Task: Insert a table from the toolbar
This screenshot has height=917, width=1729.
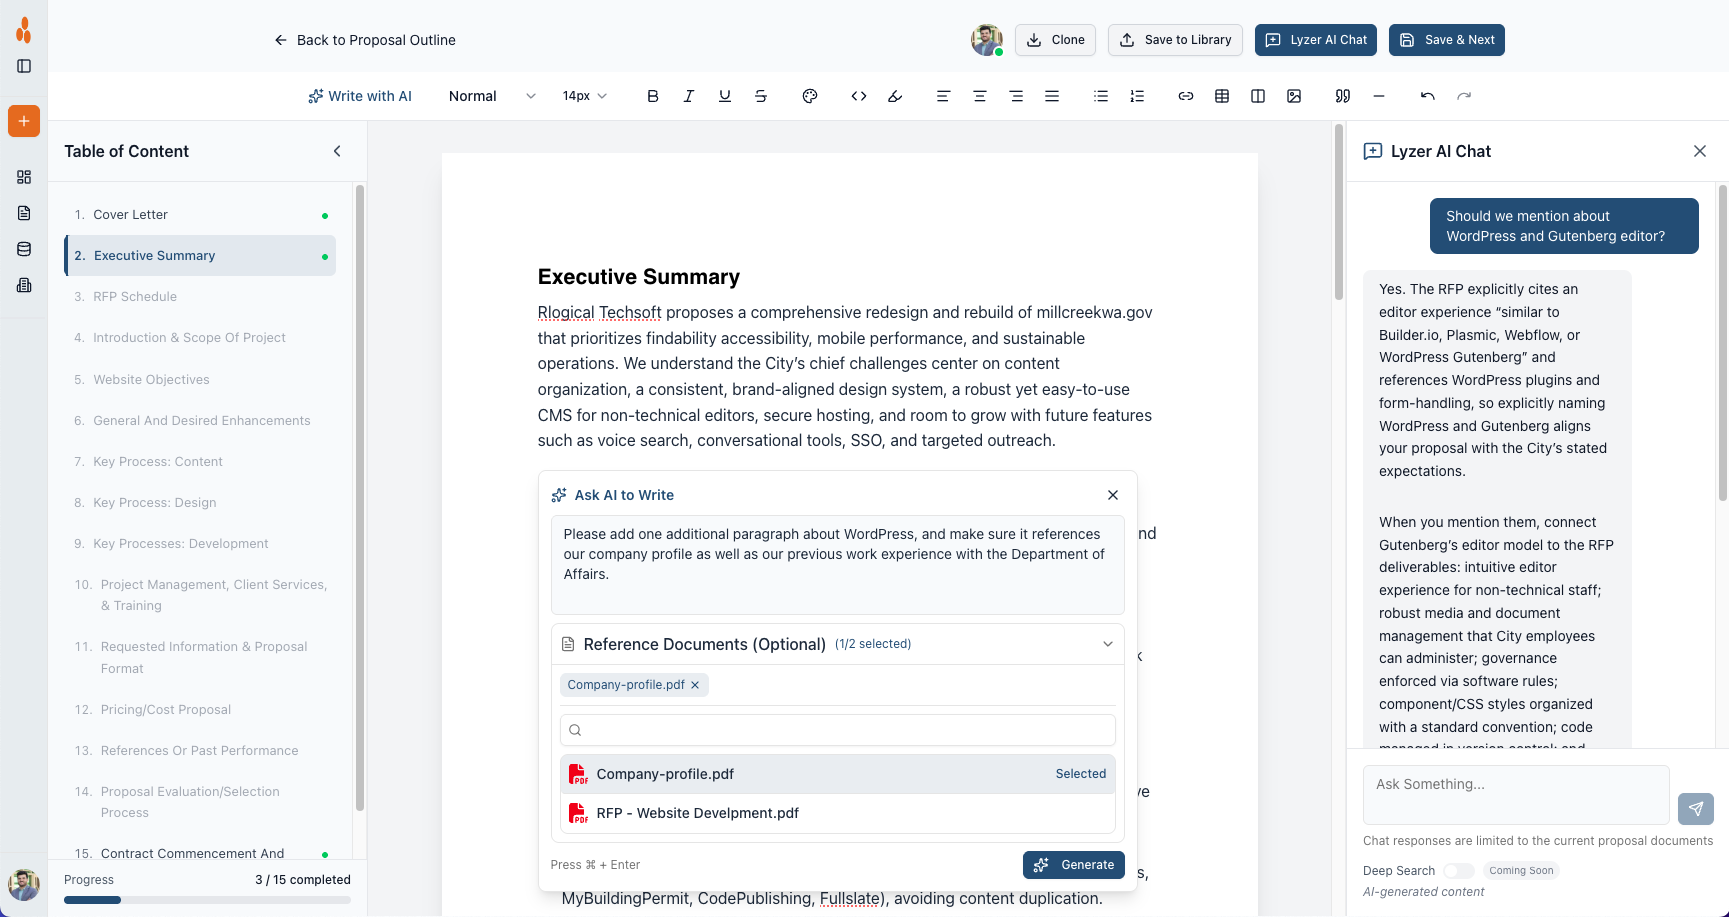Action: coord(1222,96)
